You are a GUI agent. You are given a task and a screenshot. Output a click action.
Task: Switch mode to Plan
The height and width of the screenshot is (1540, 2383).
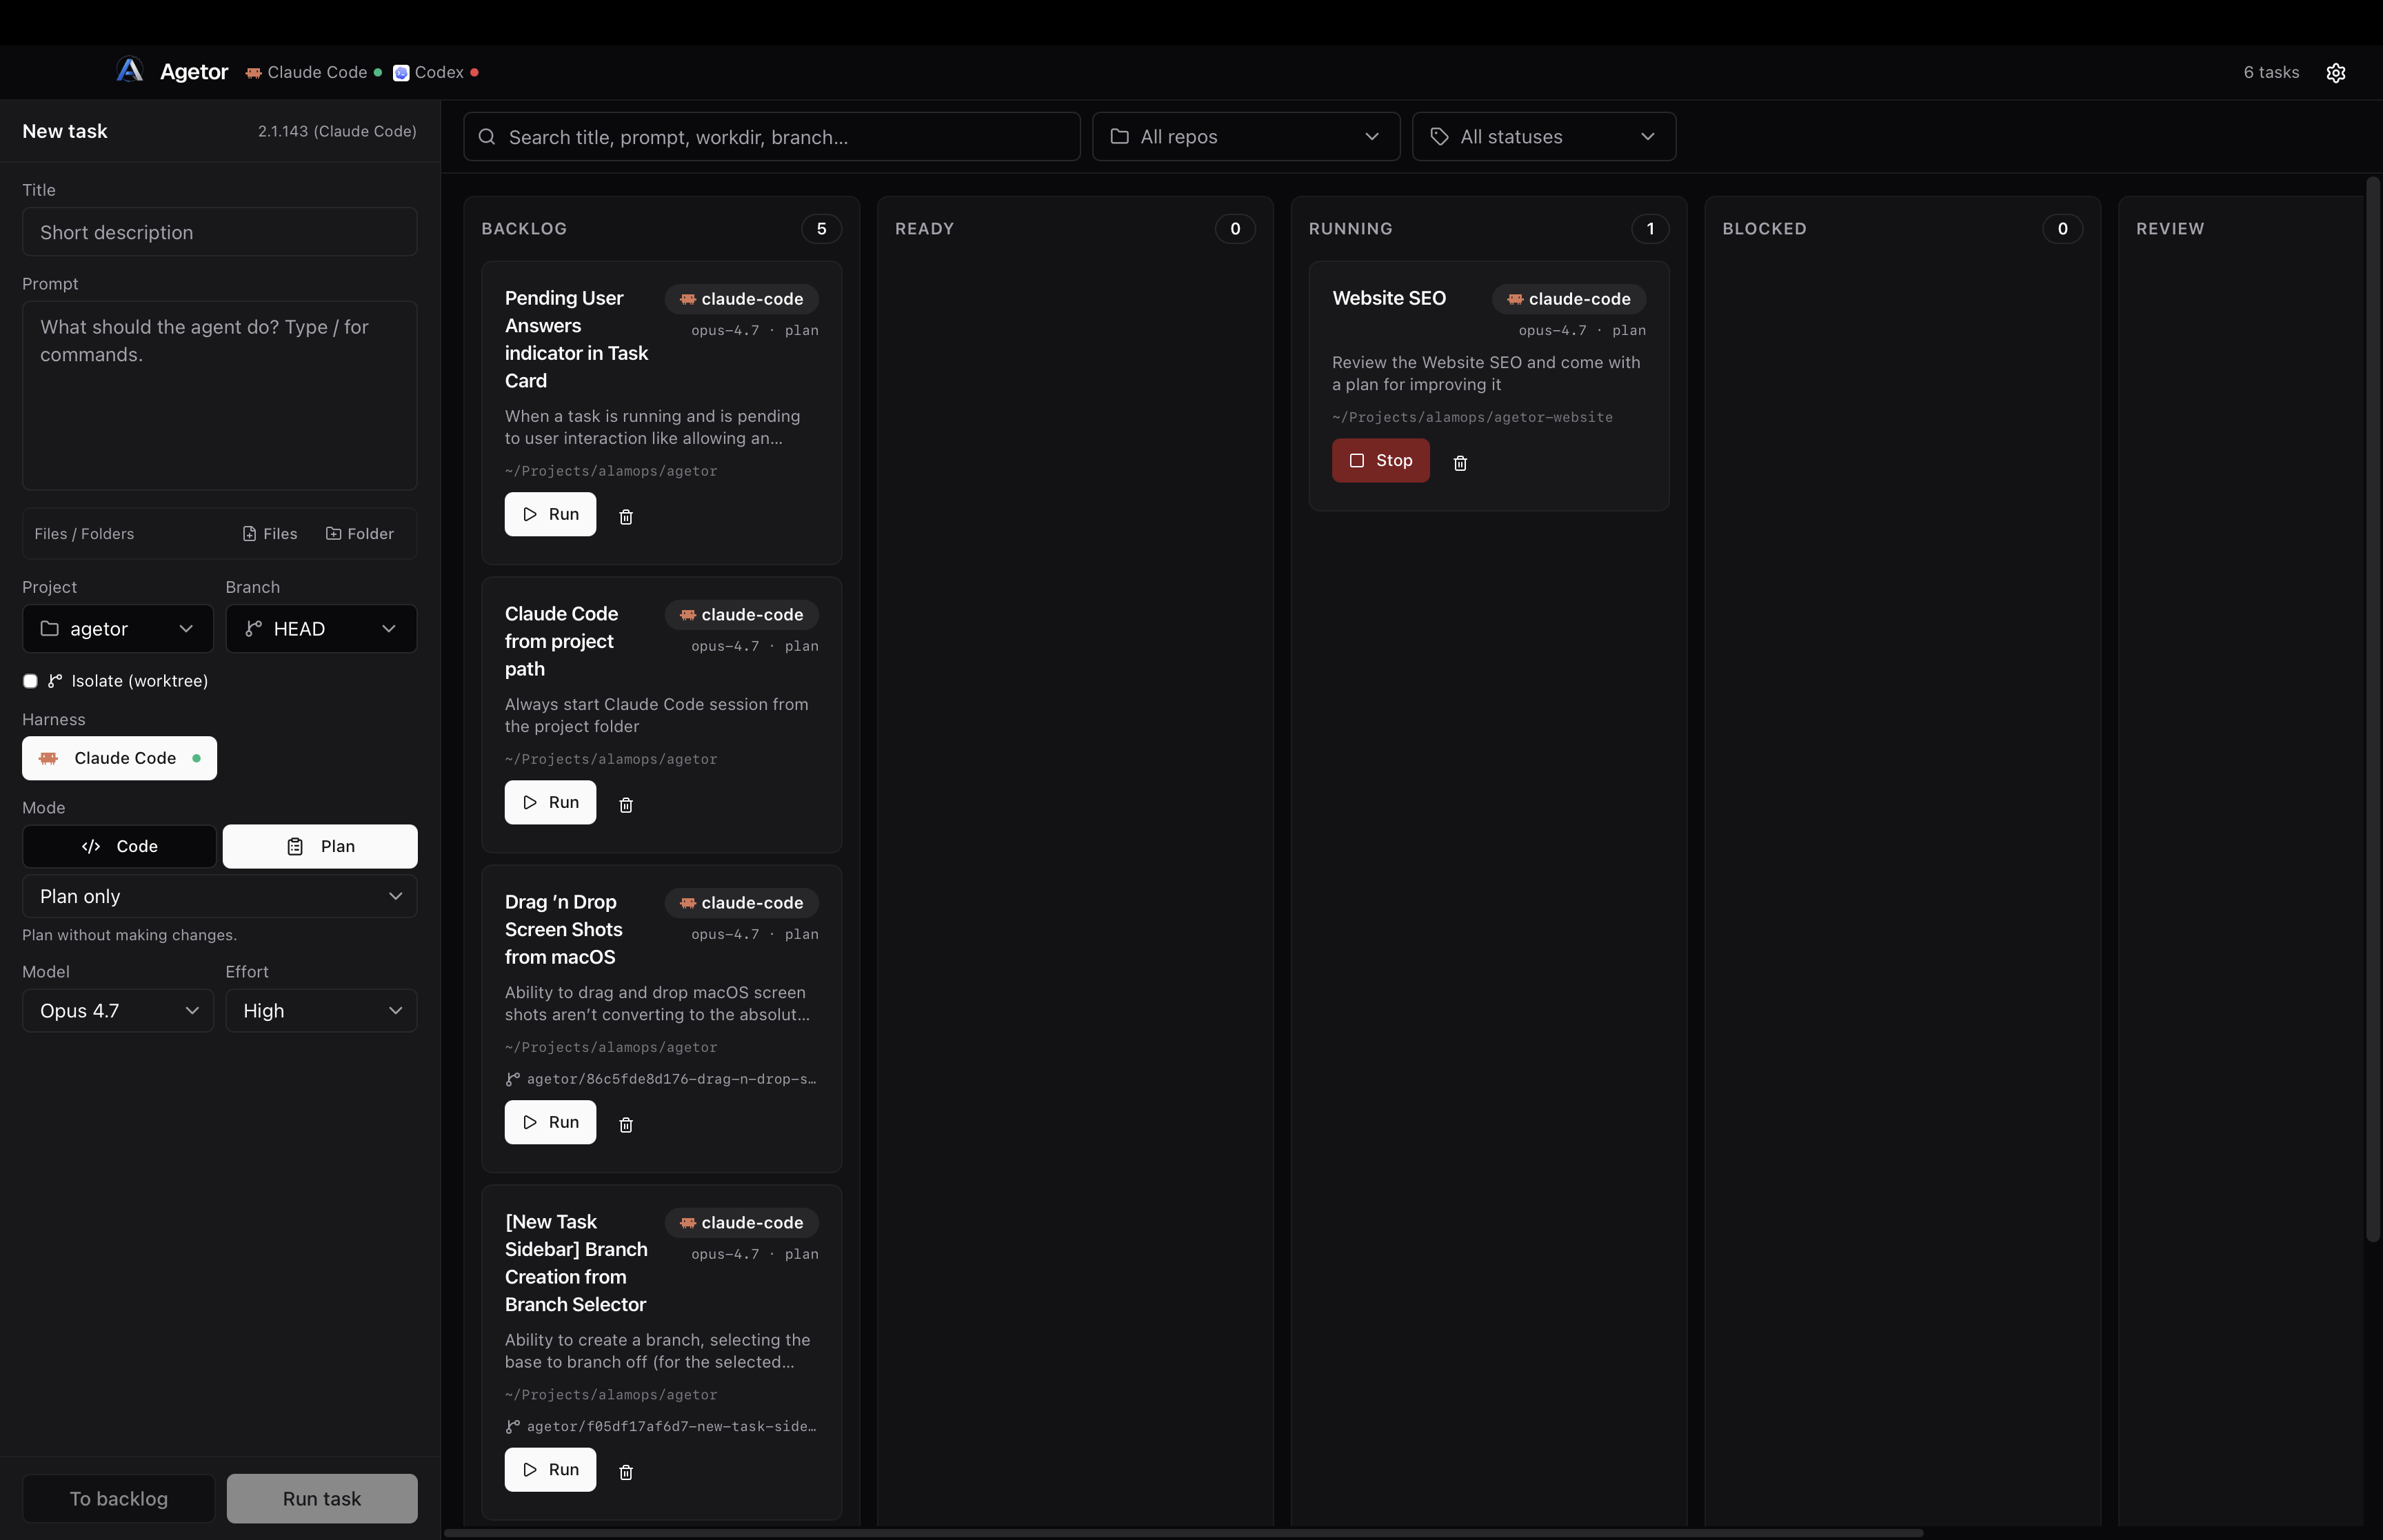320,846
